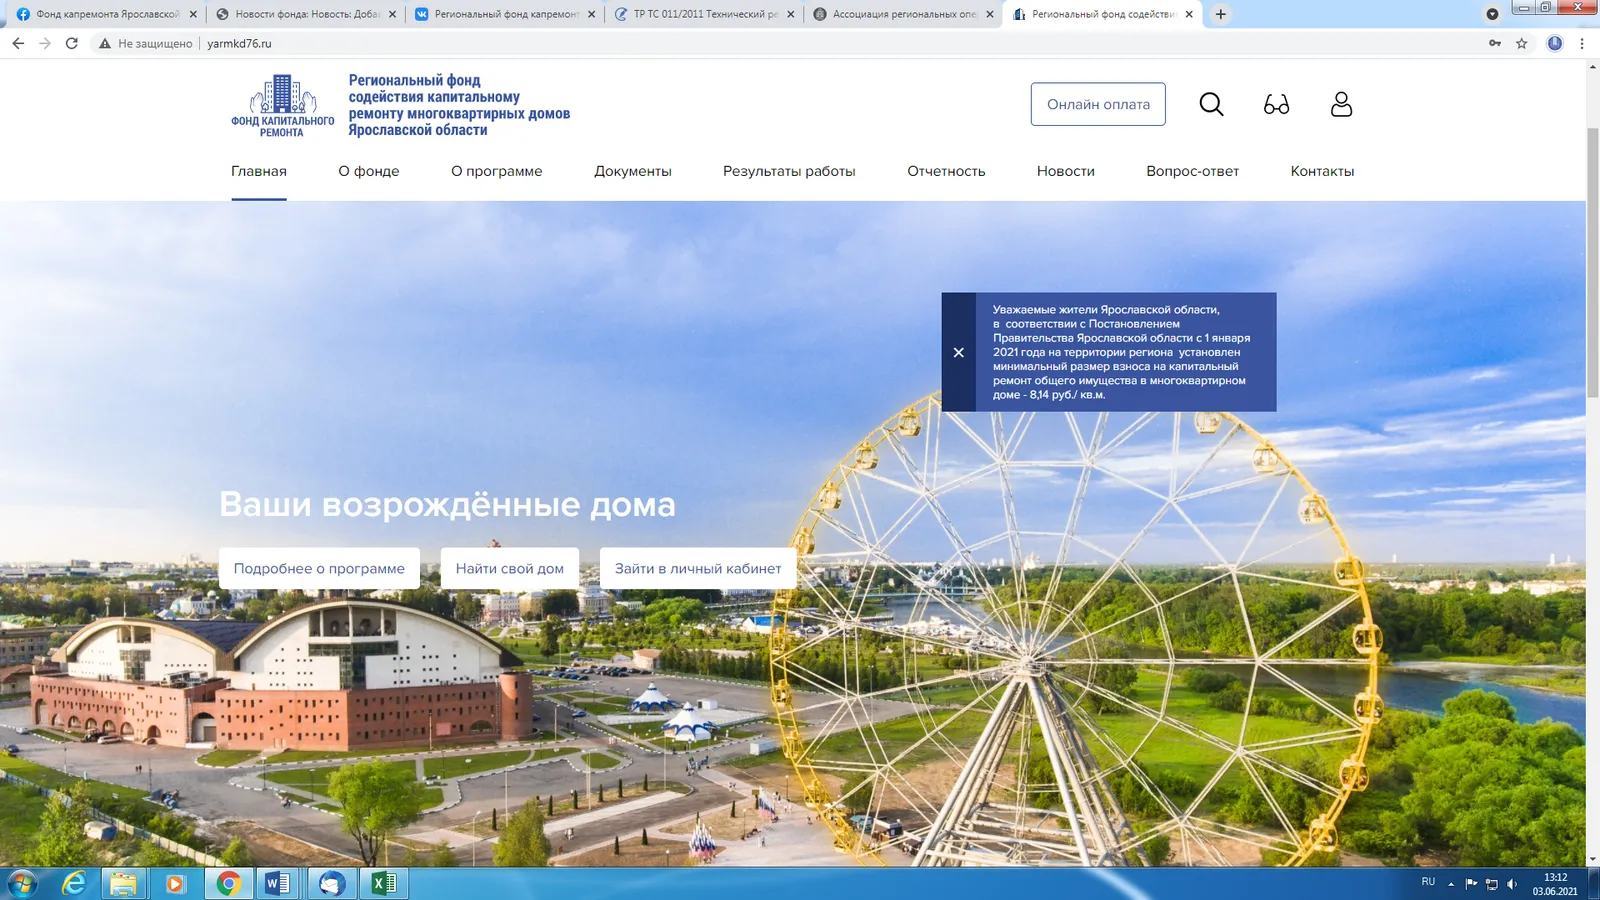Reload the page in browser
Screen dimensions: 1600x900
pos(72,43)
